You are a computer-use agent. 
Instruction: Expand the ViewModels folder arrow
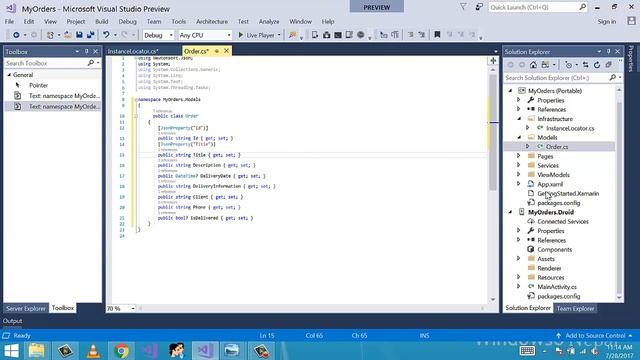(519, 175)
